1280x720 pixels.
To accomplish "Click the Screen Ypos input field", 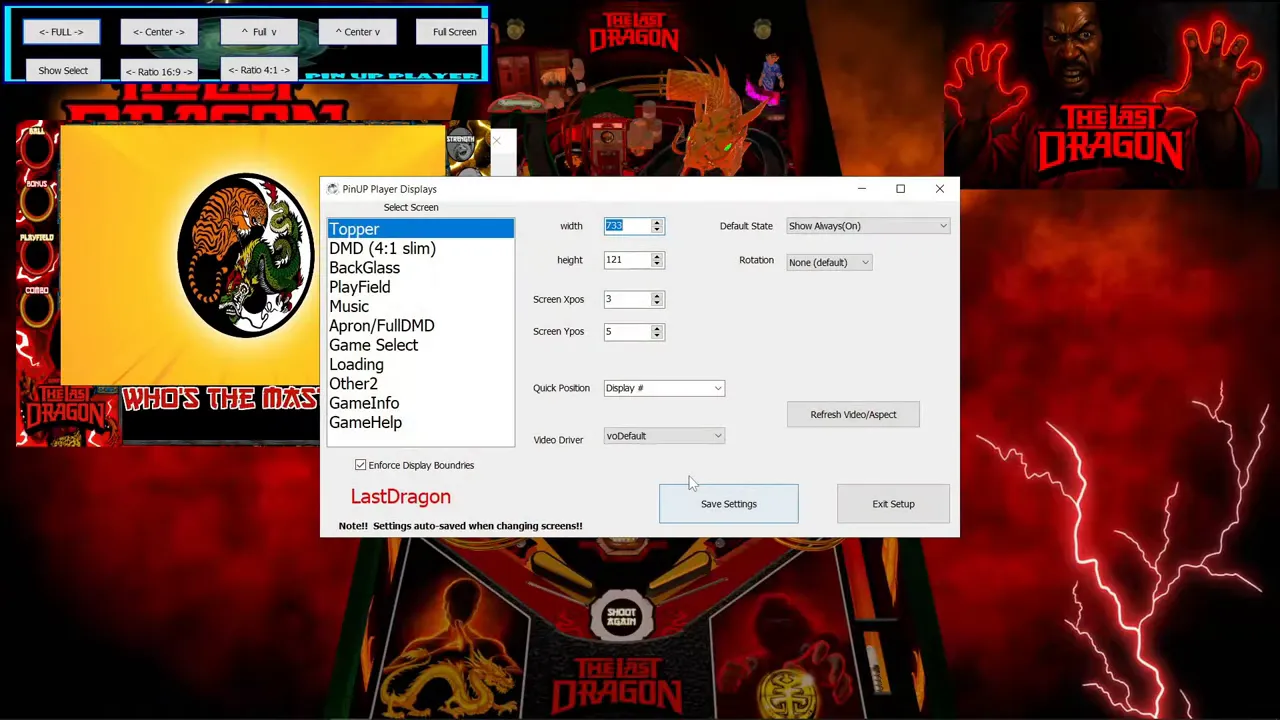I will pyautogui.click(x=626, y=331).
